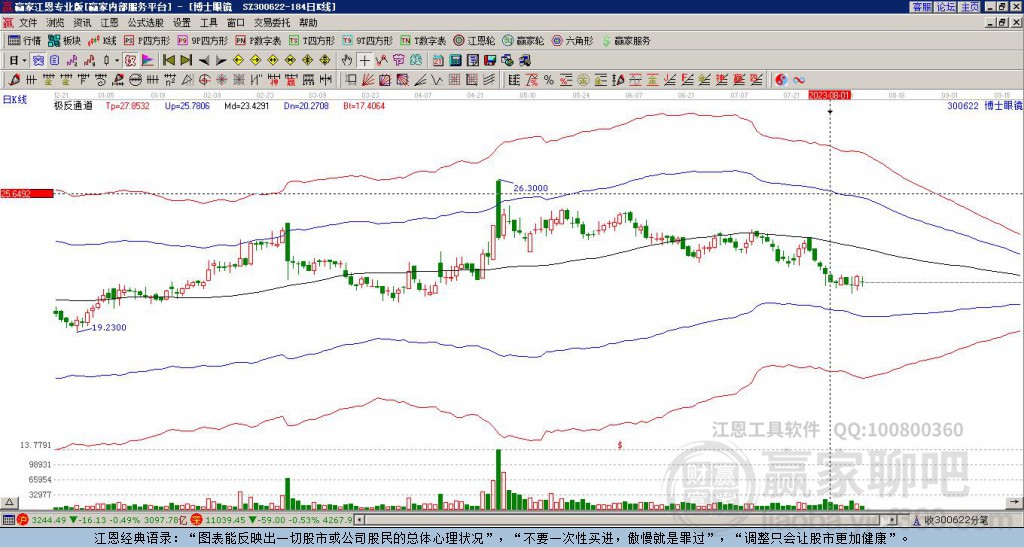Screen dimensions: 1024x548
Task: Click the yin-yang icon
Action: pos(781,80)
